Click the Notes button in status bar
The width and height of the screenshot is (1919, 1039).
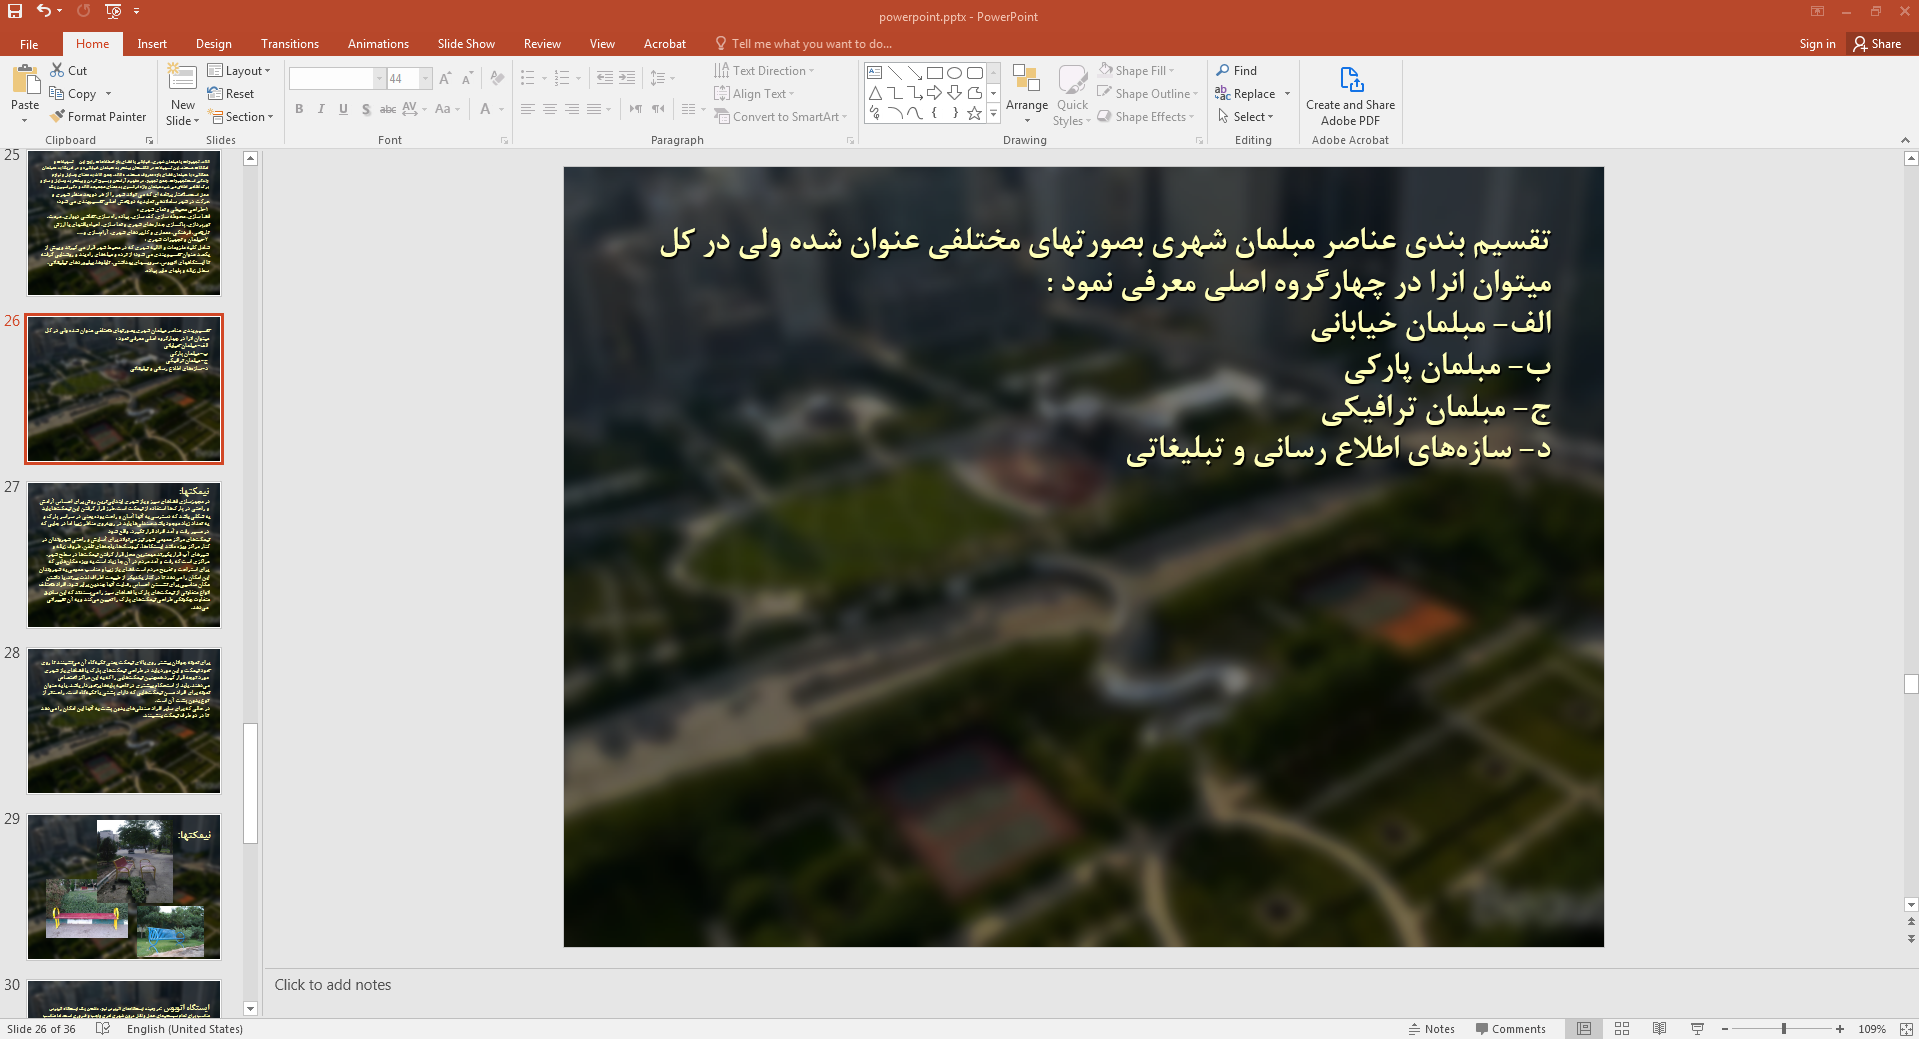(1432, 1029)
